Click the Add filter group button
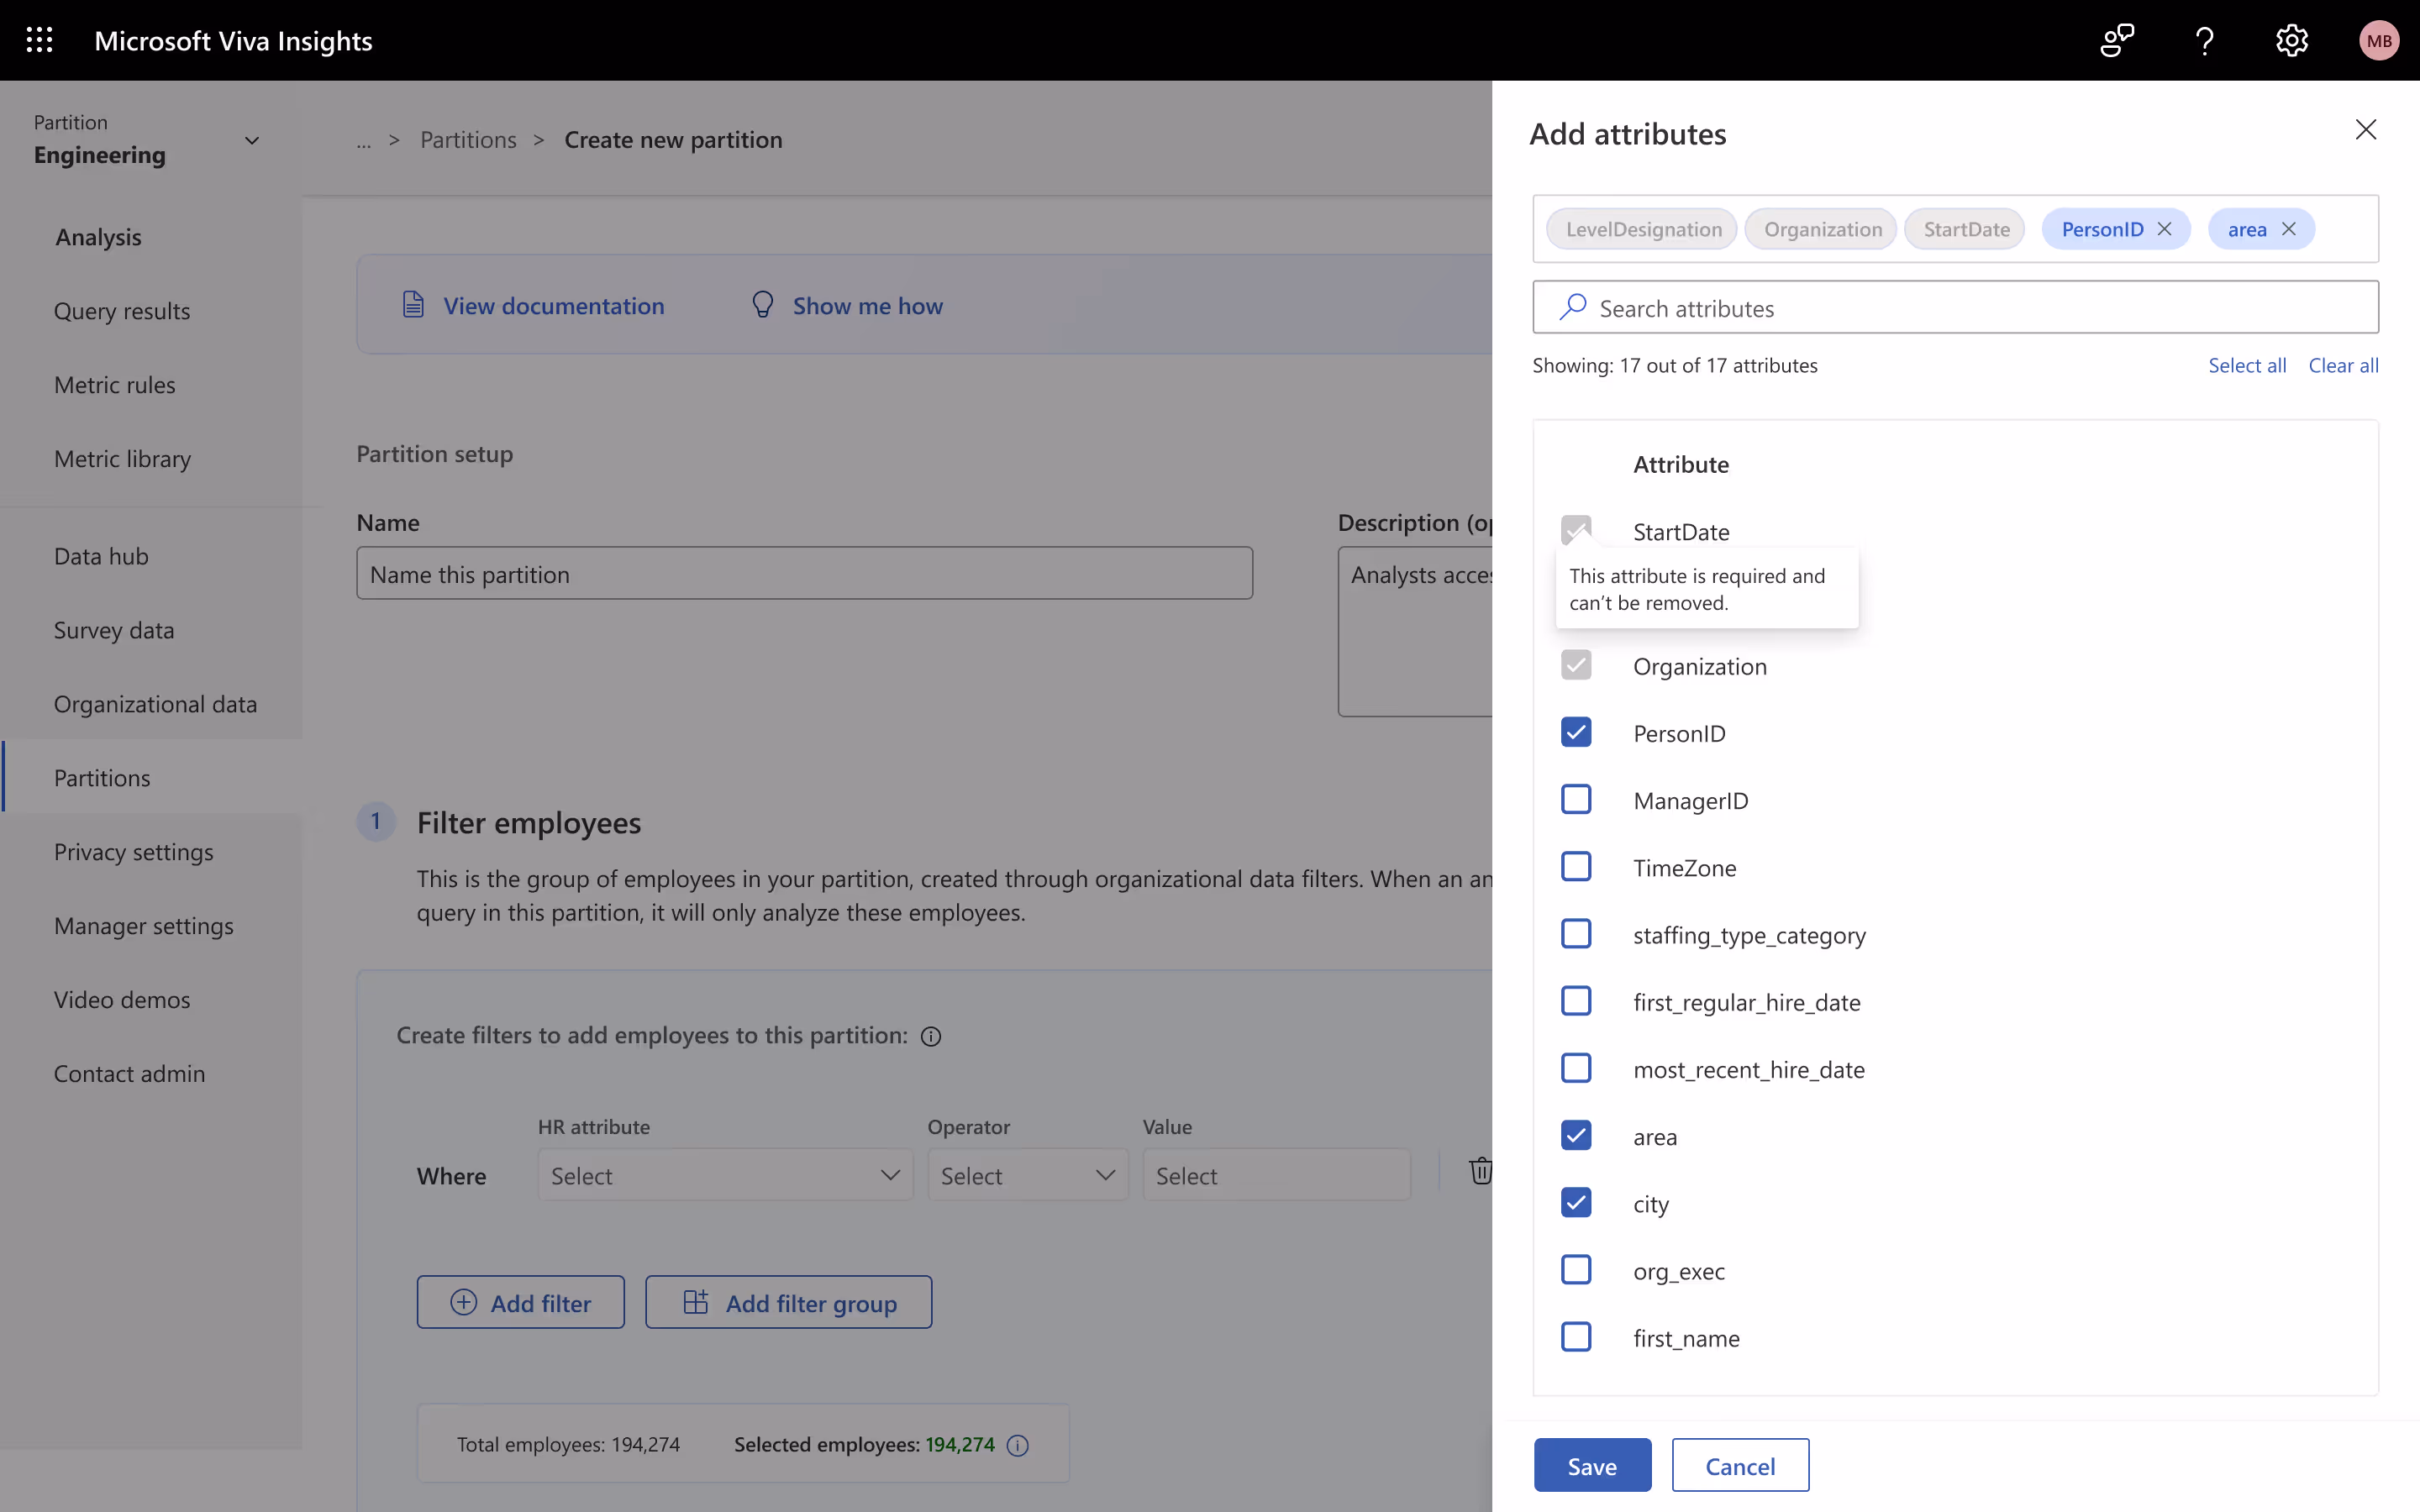Screen dimensions: 2420x1512 click(x=788, y=1302)
